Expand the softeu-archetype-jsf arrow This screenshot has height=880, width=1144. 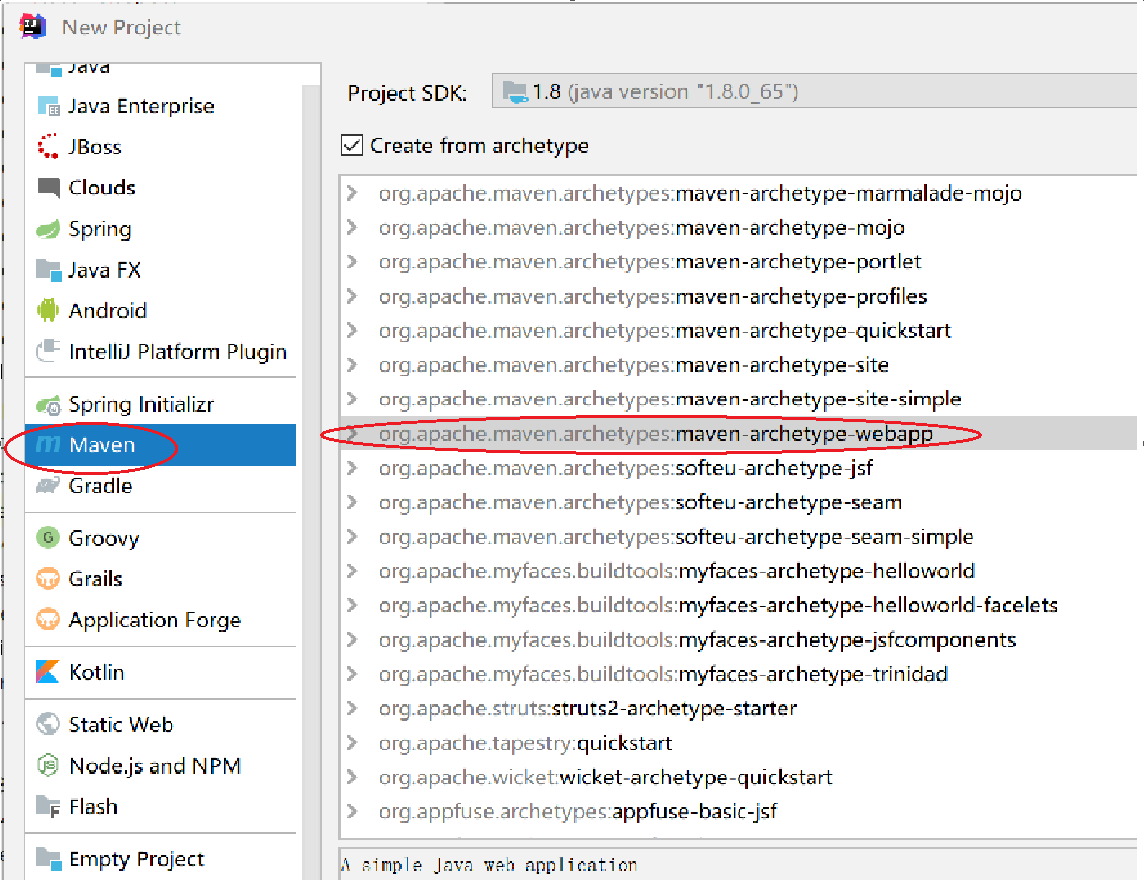click(x=352, y=468)
